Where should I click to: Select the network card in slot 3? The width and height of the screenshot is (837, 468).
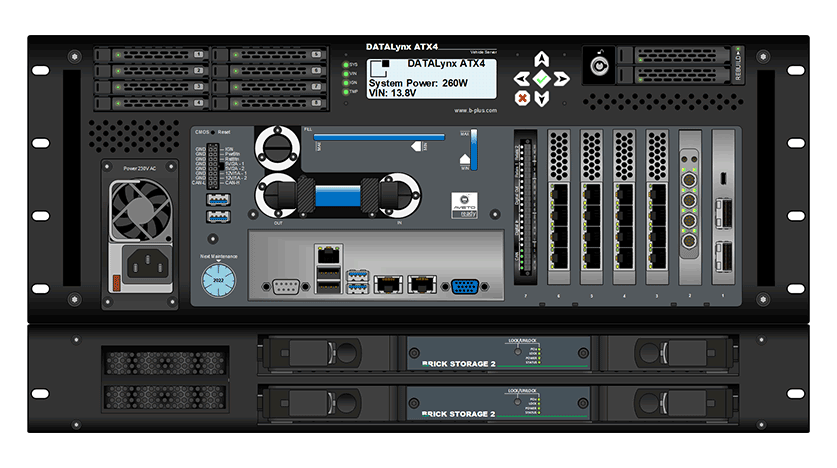657,207
